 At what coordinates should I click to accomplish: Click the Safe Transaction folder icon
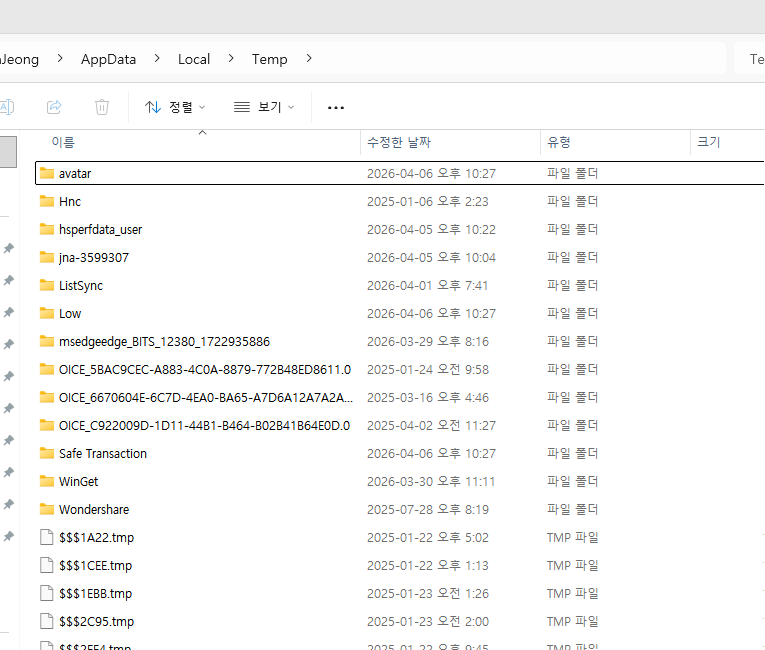(x=47, y=453)
